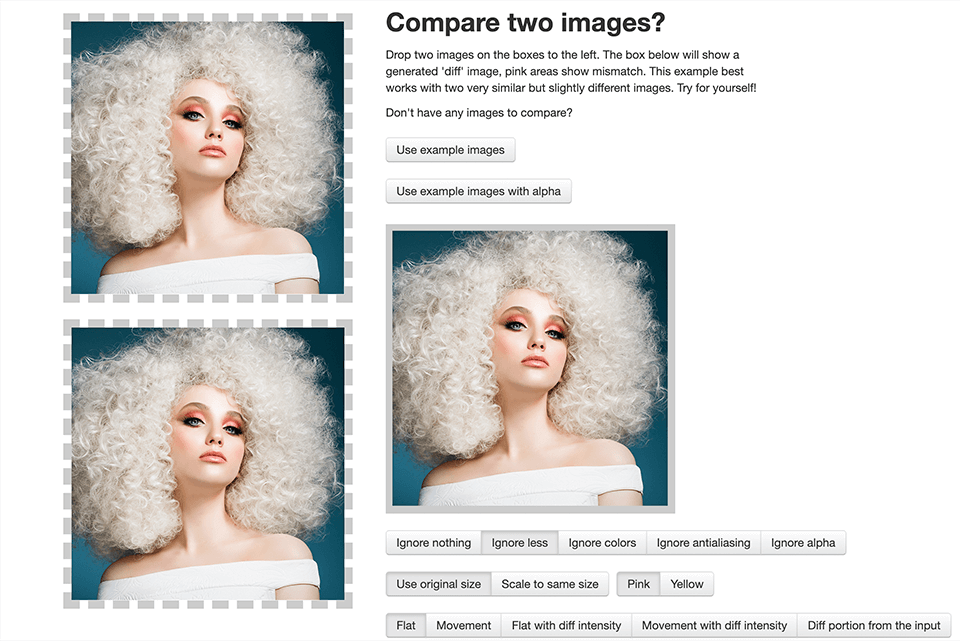Choose Scale to same size
The image size is (960, 641).
click(549, 584)
